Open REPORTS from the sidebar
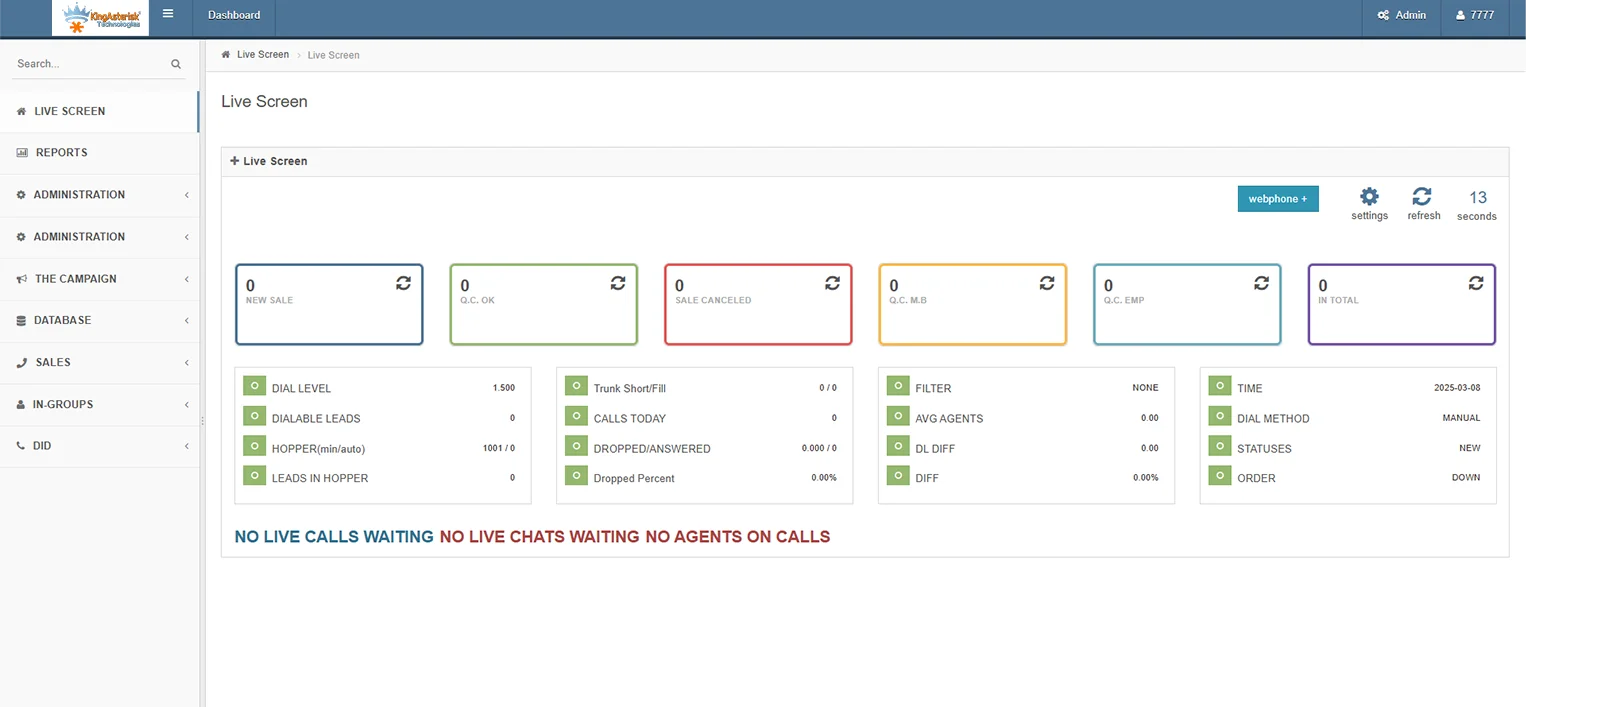 coord(62,153)
